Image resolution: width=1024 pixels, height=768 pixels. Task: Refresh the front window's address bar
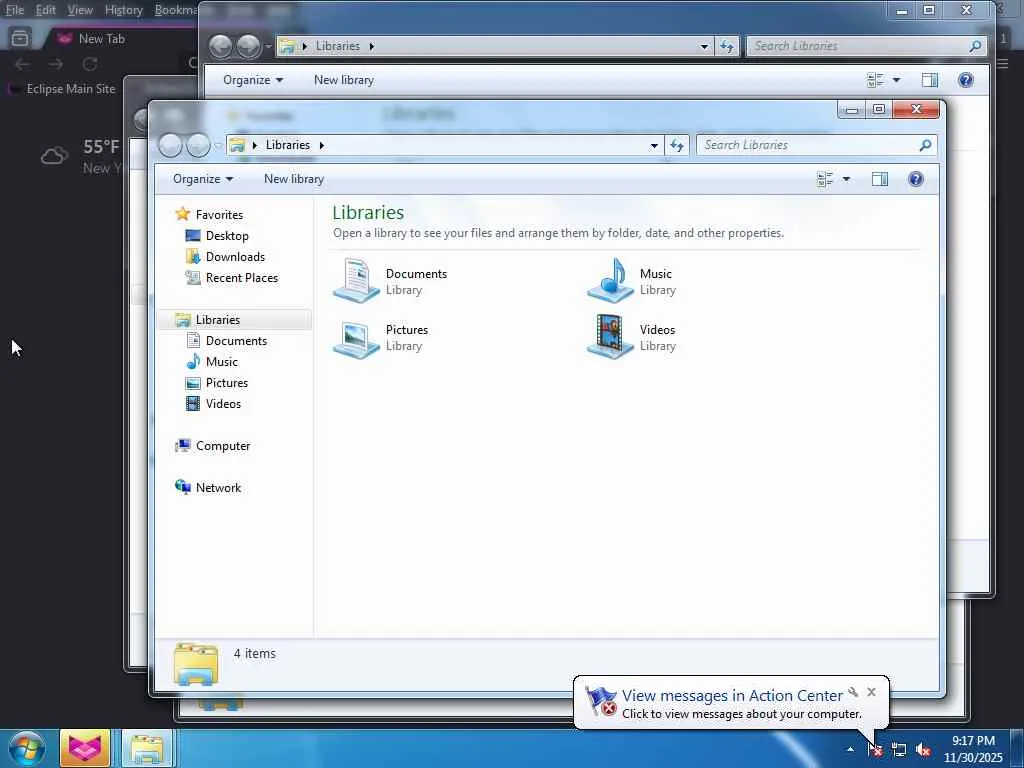pyautogui.click(x=677, y=145)
